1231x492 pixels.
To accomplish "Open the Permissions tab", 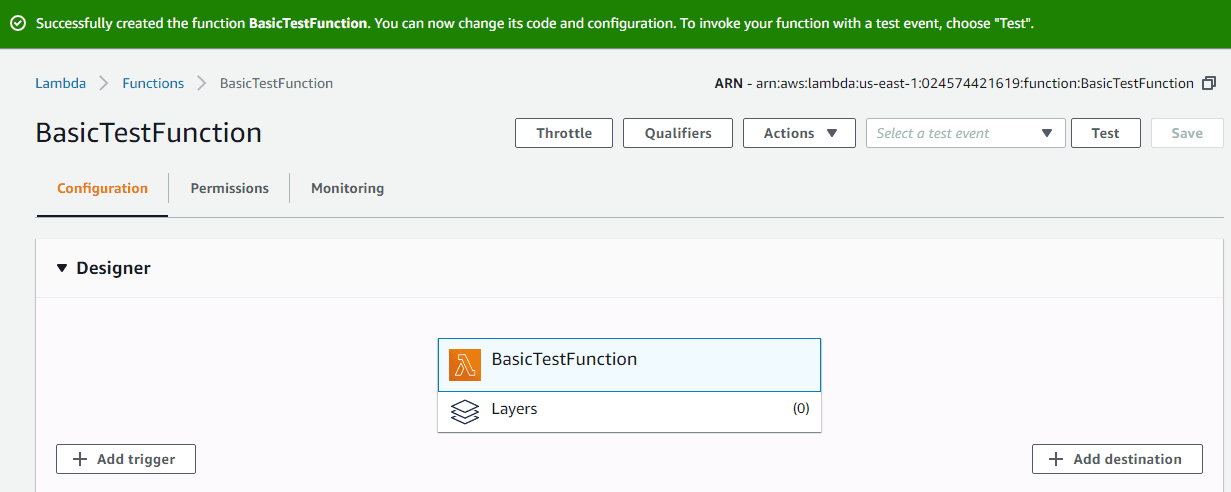I will click(x=229, y=188).
